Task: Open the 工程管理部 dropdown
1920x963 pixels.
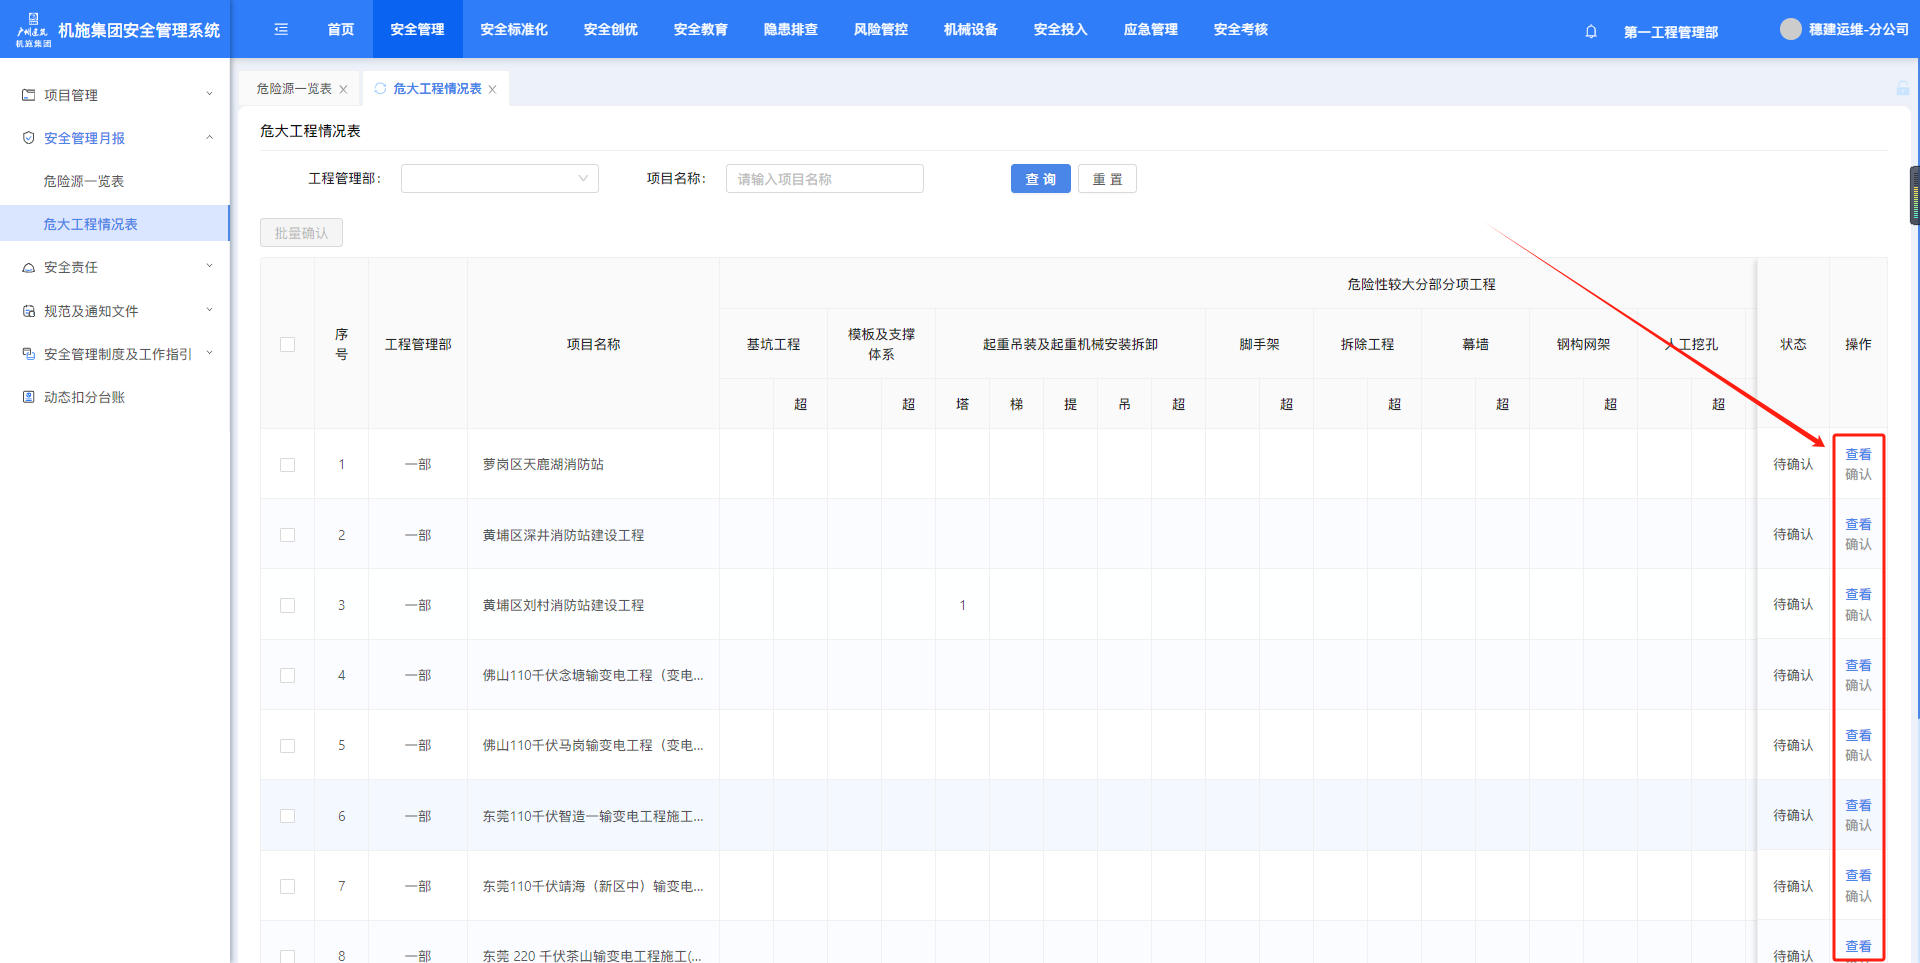Action: tap(499, 179)
